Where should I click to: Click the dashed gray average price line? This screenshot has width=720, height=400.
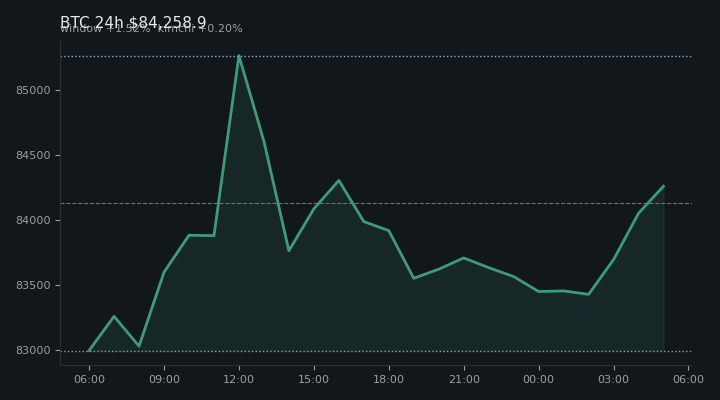(x=376, y=203)
